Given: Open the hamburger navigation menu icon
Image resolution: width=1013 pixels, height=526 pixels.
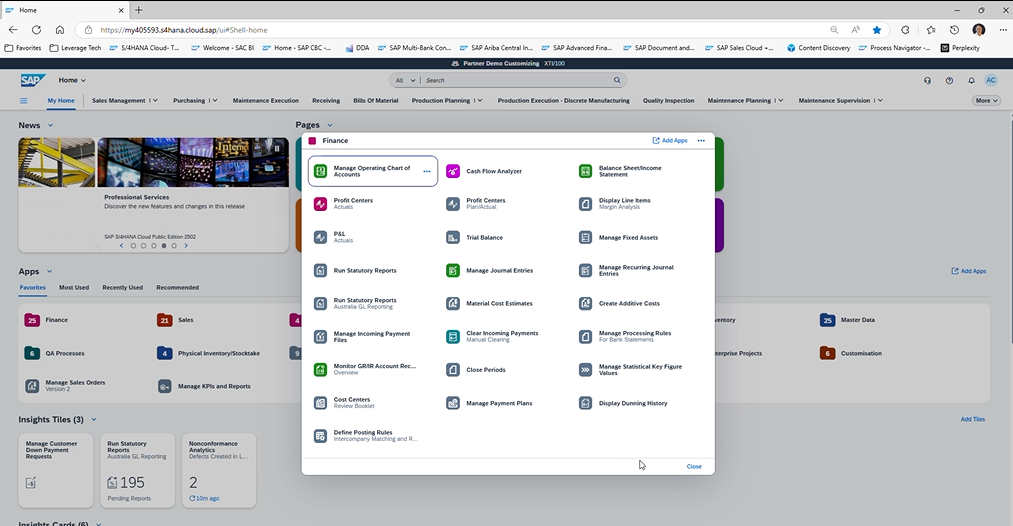Looking at the screenshot, I should pyautogui.click(x=24, y=101).
